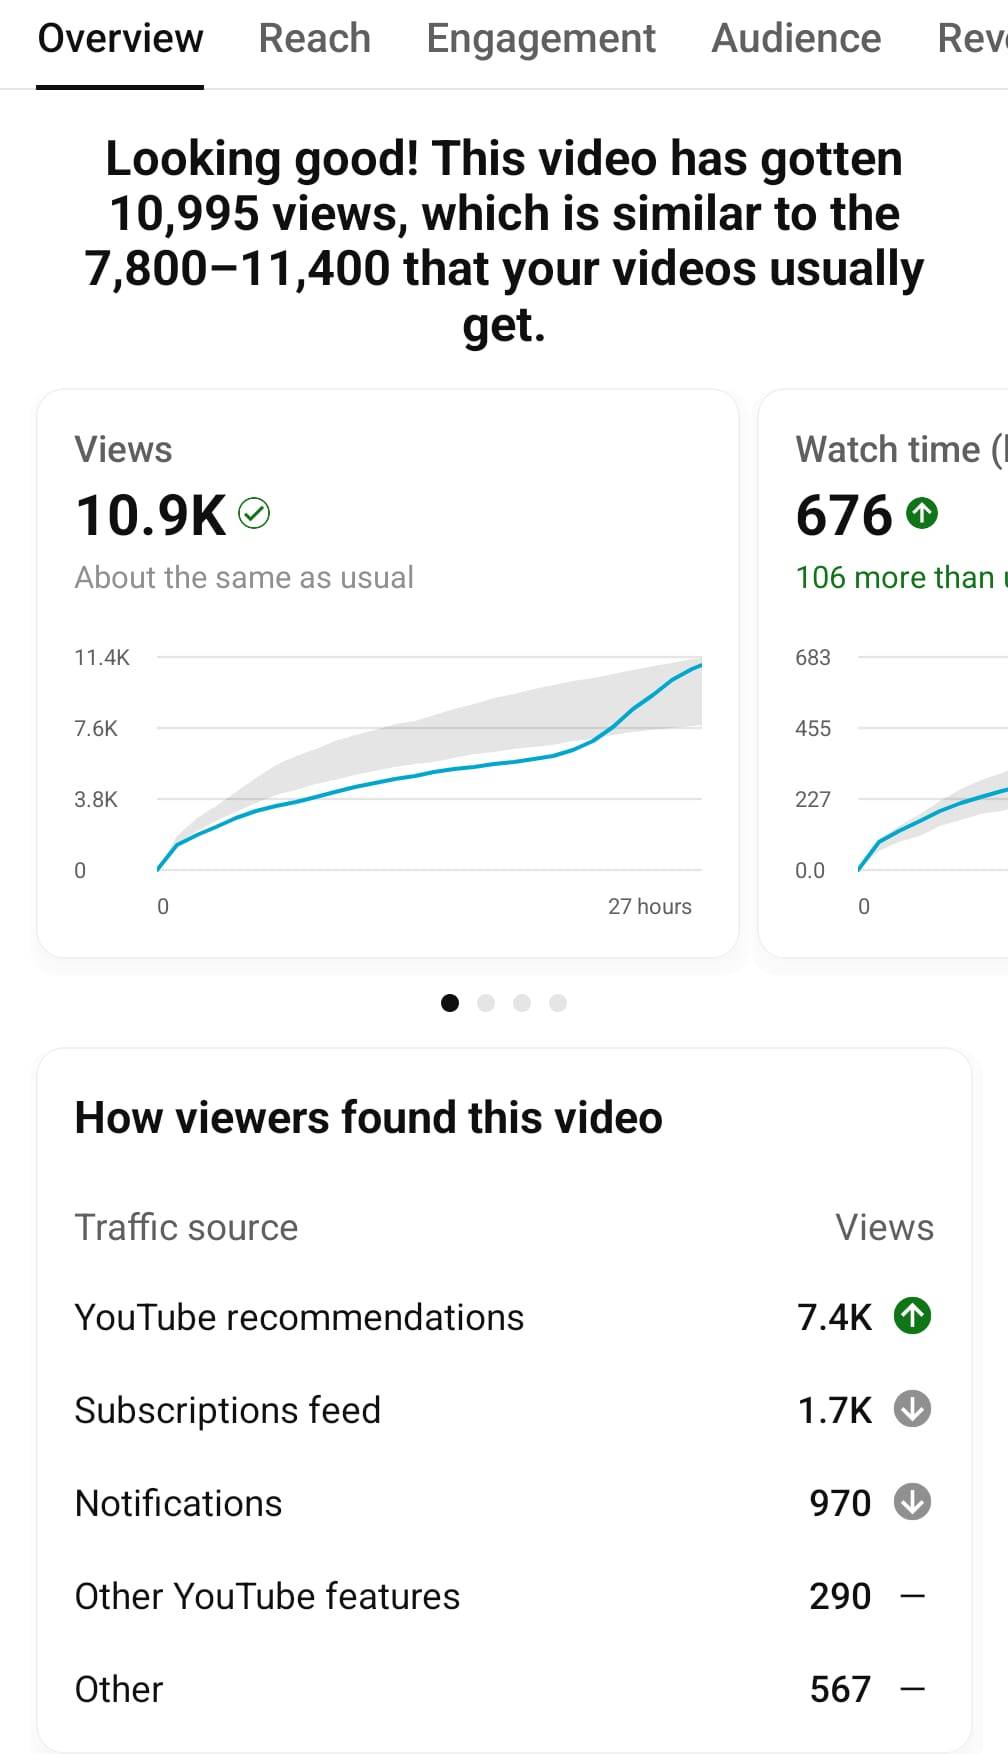Open the Overview tab
This screenshot has height=1754, width=1008.
click(x=120, y=39)
